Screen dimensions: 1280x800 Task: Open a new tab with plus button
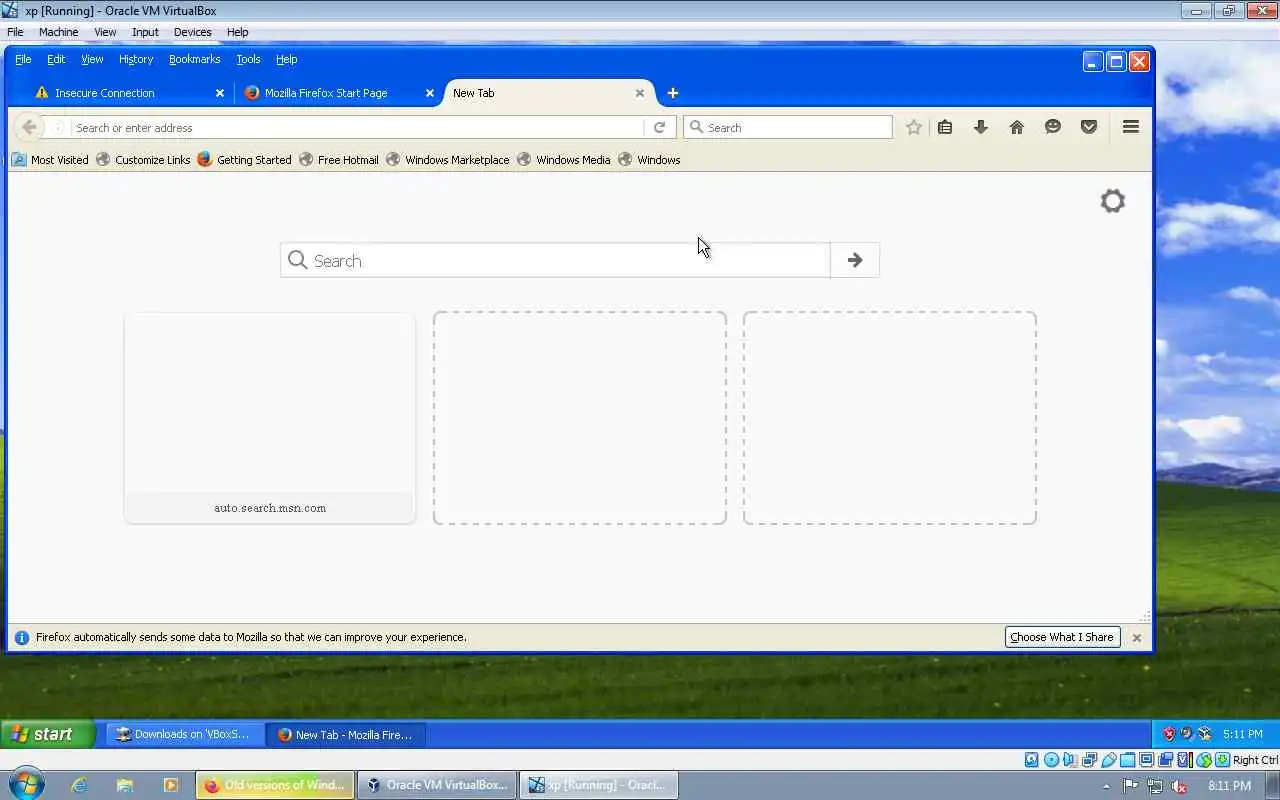tap(673, 93)
